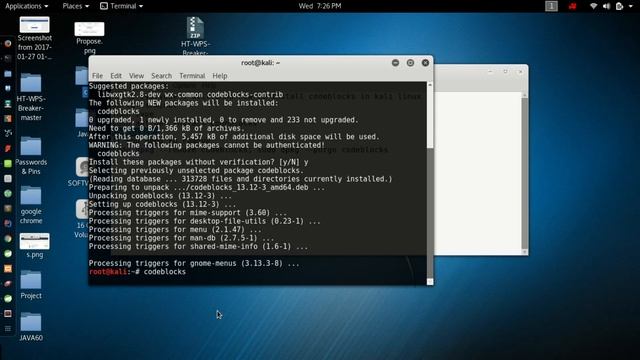Click '(Reading database ... 313728 files' line
The width and height of the screenshot is (640, 360).
coord(240,179)
